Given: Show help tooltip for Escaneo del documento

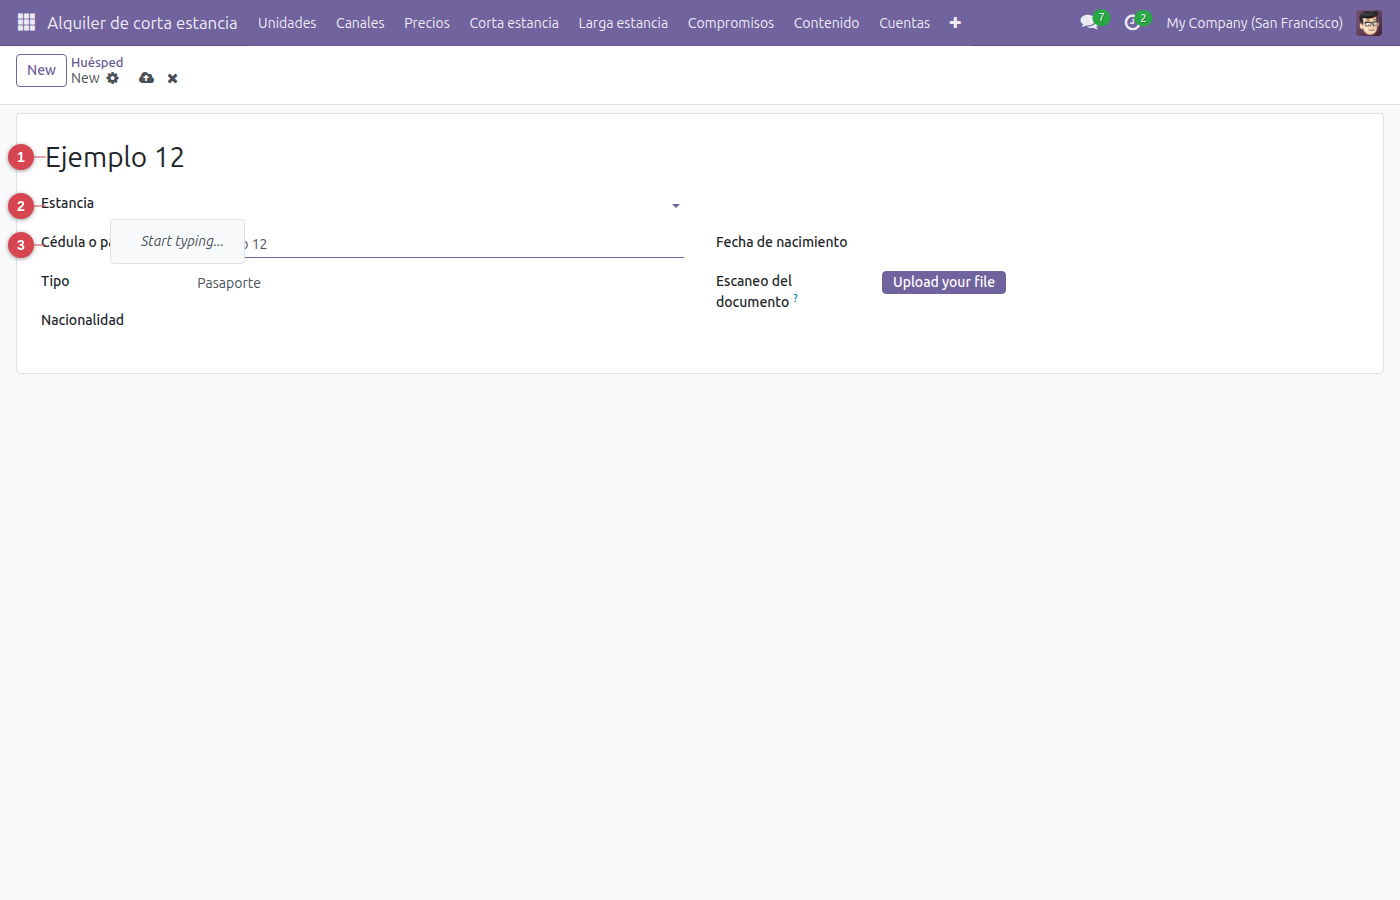Looking at the screenshot, I should [x=795, y=298].
